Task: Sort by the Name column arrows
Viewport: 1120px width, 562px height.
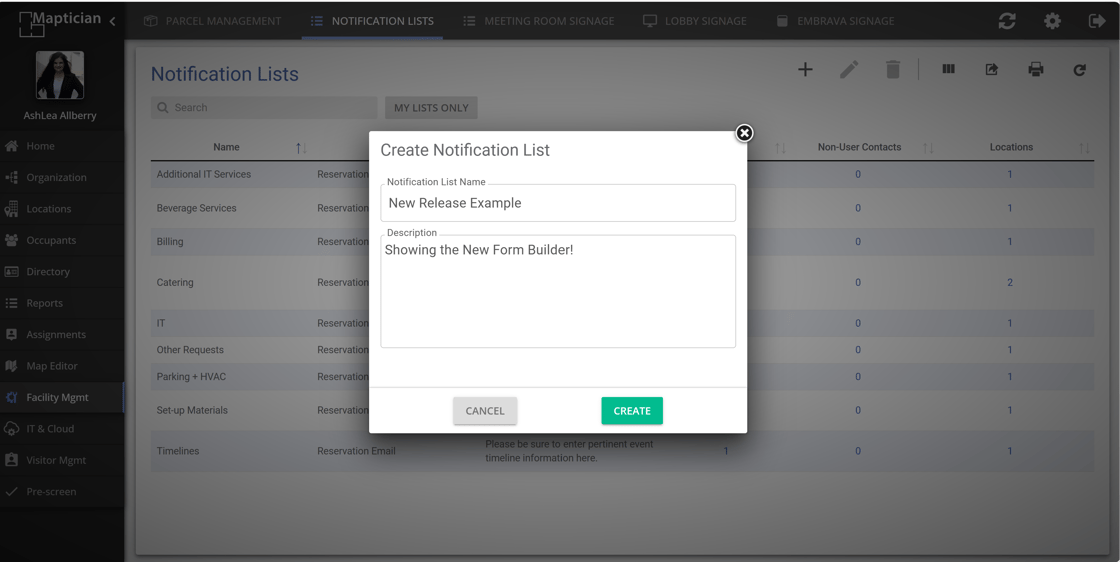Action: (301, 148)
